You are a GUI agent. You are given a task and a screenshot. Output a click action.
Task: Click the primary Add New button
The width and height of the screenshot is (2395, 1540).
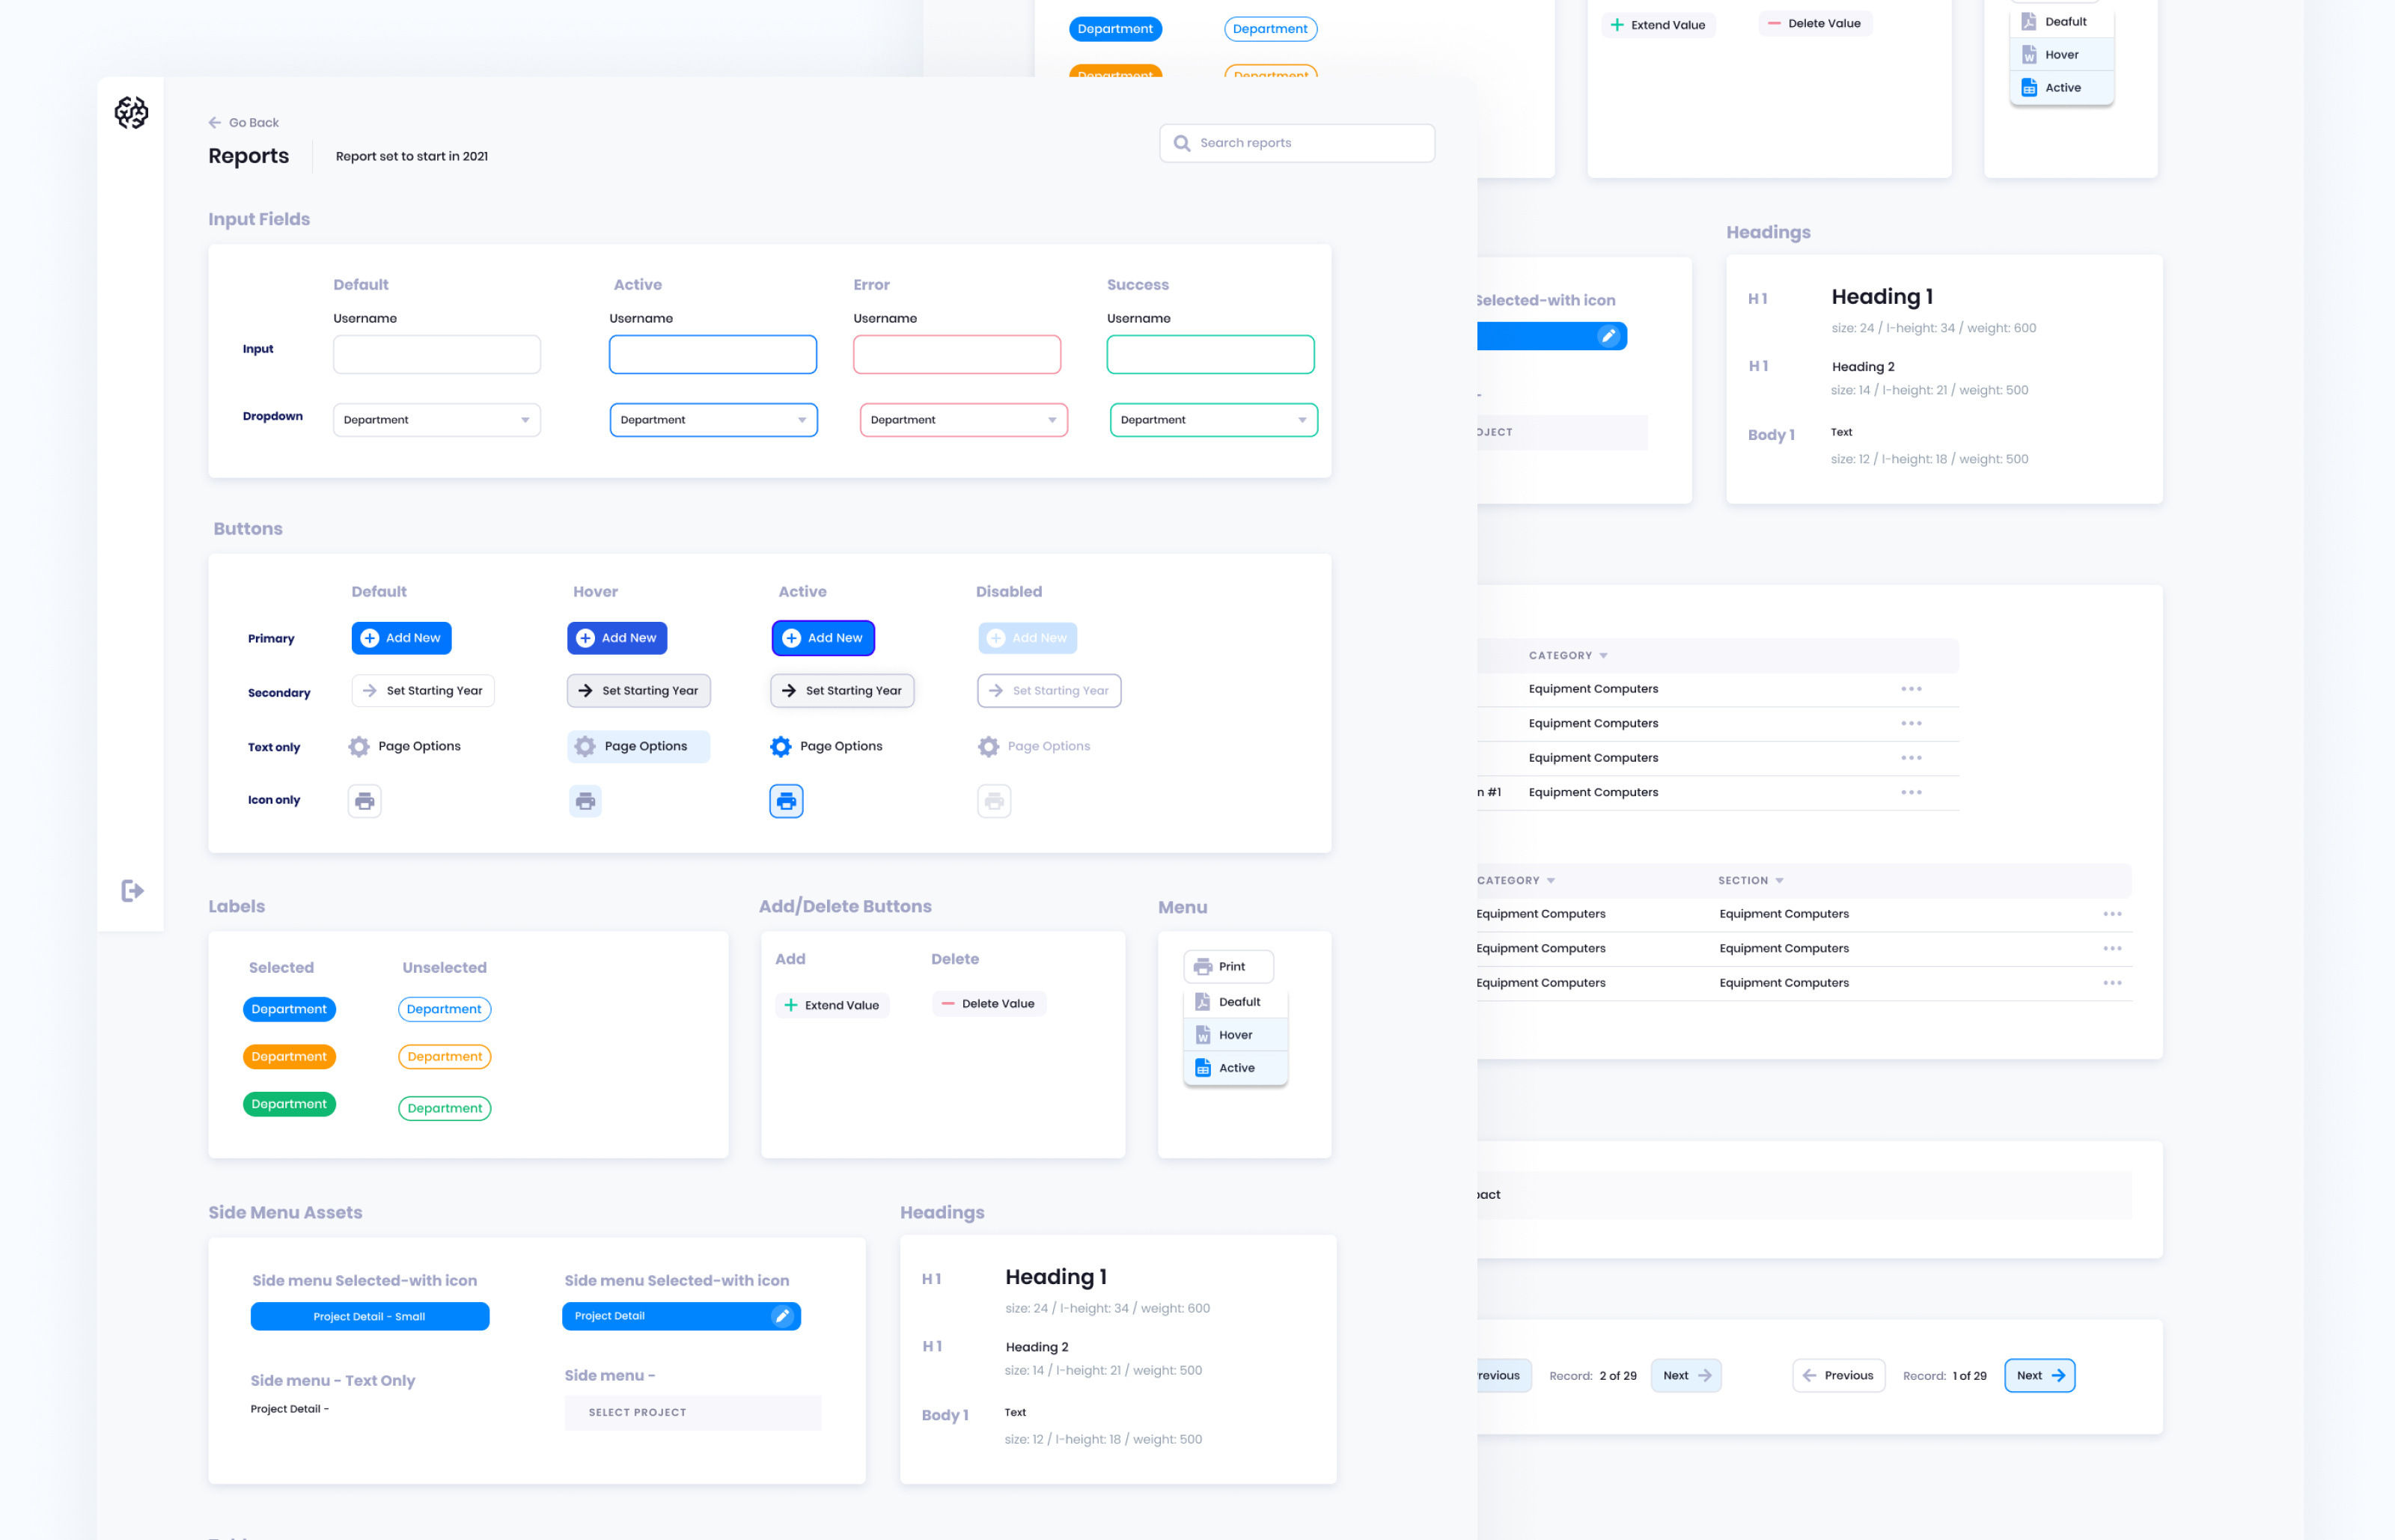[400, 637]
